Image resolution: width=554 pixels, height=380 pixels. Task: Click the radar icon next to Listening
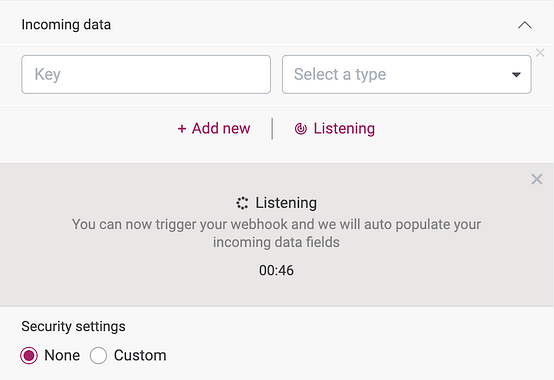pyautogui.click(x=301, y=129)
